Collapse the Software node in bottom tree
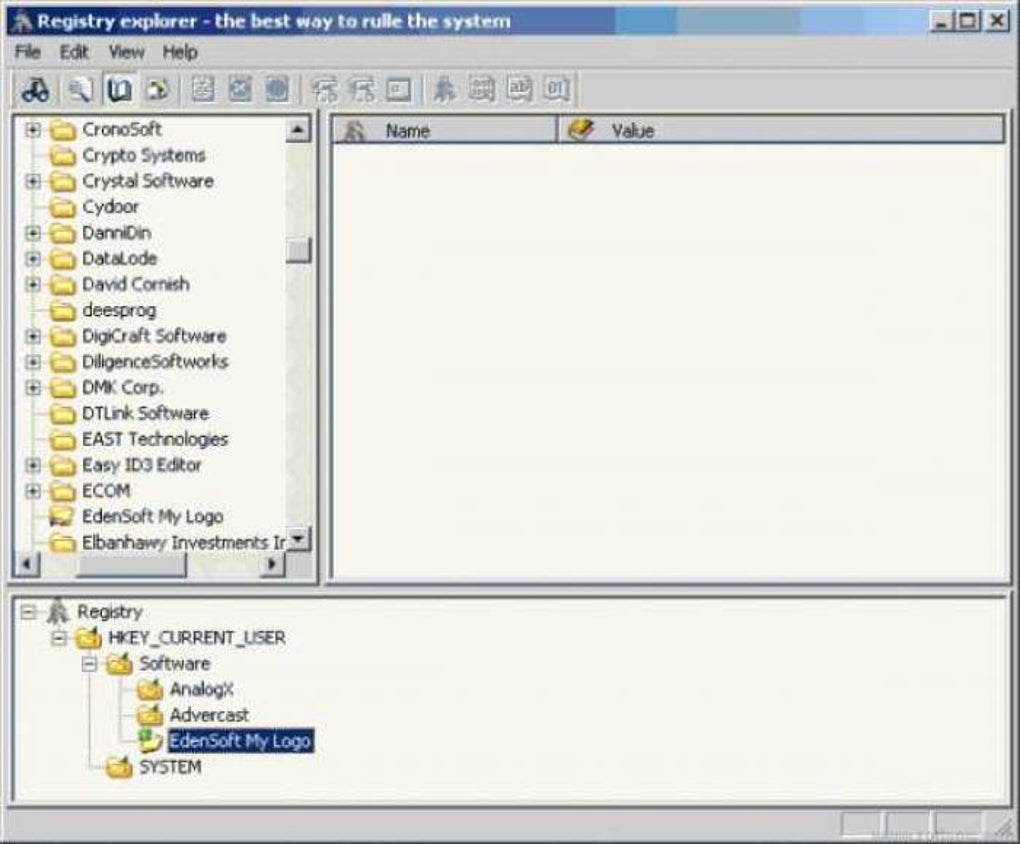The height and width of the screenshot is (844, 1020). [90, 664]
